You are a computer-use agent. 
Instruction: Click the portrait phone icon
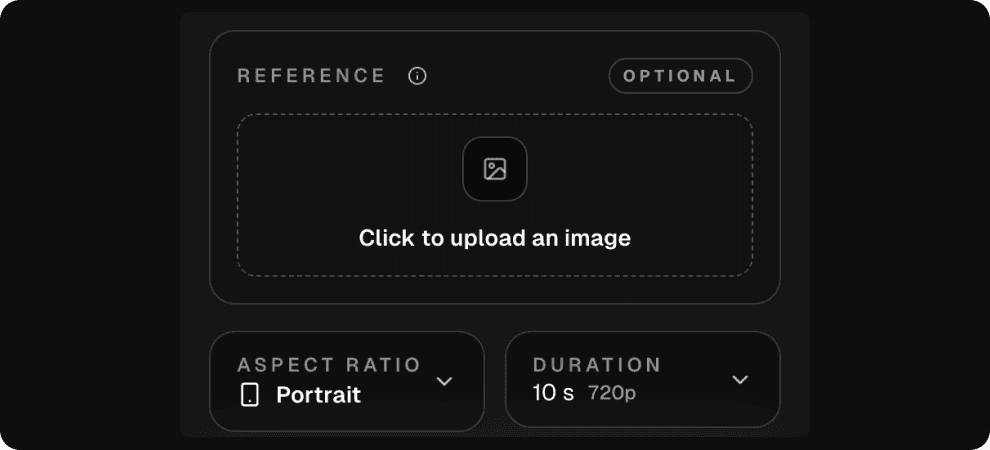click(250, 395)
